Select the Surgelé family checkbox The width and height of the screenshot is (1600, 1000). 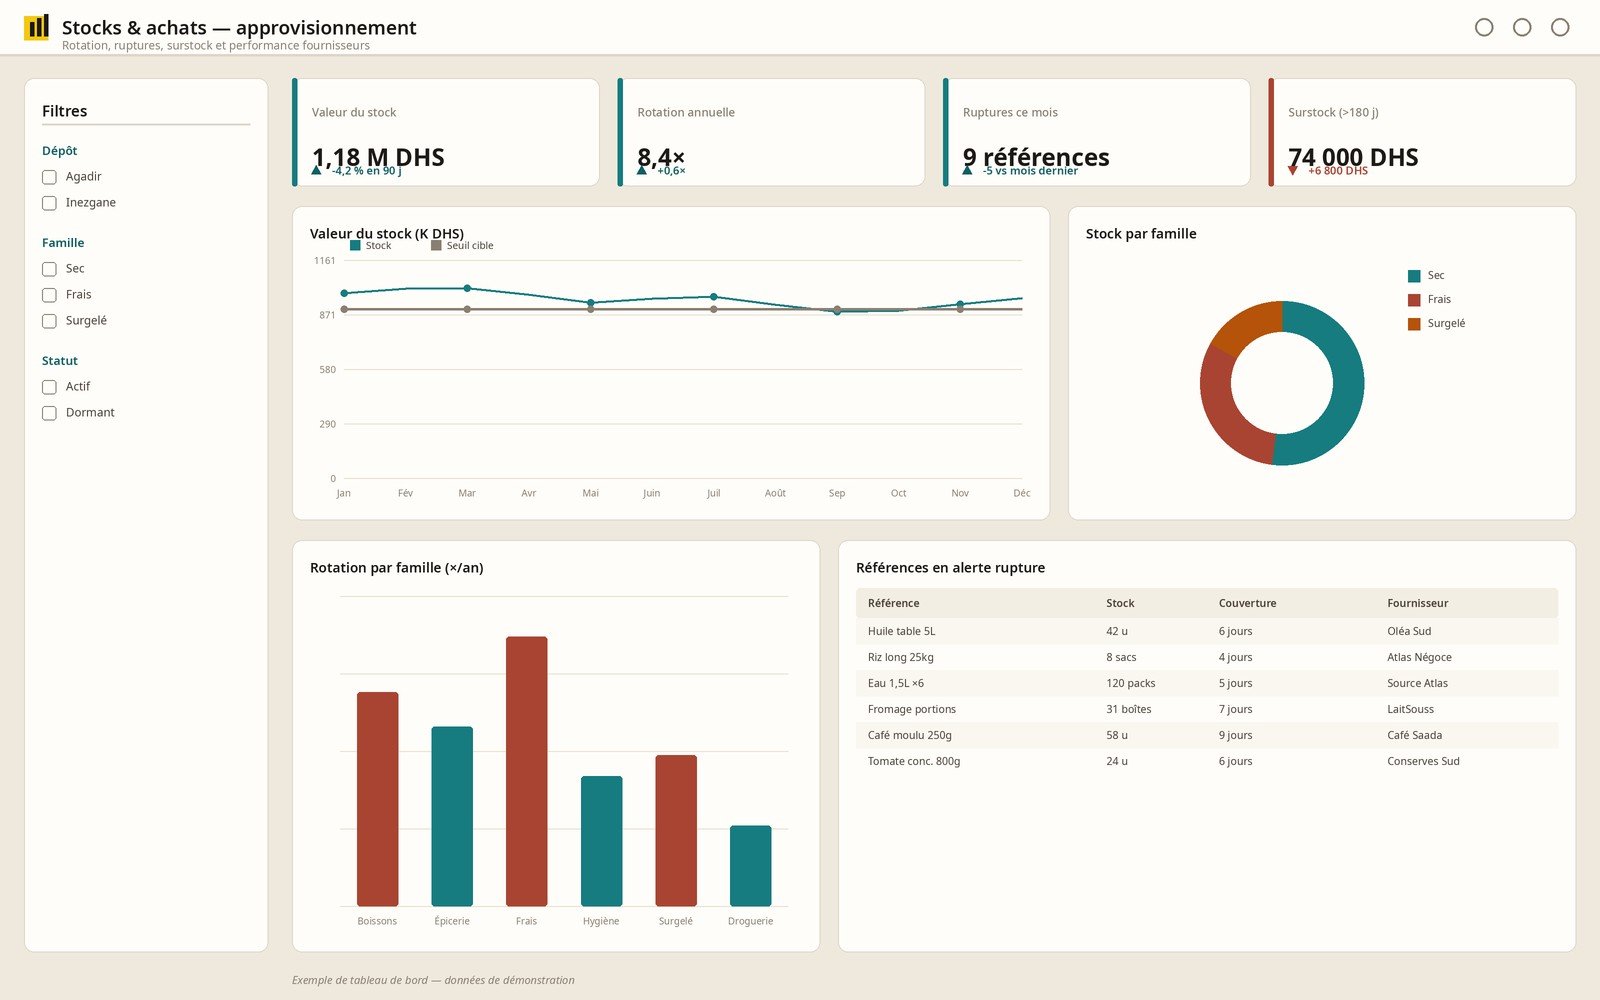click(x=49, y=321)
